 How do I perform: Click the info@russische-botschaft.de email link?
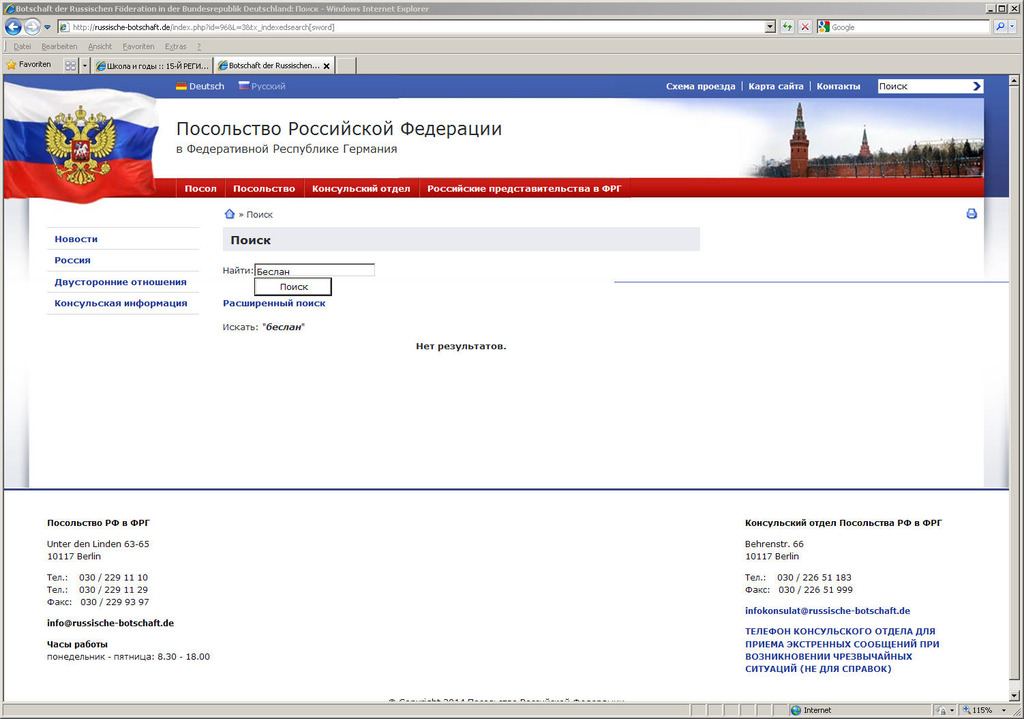(x=110, y=623)
